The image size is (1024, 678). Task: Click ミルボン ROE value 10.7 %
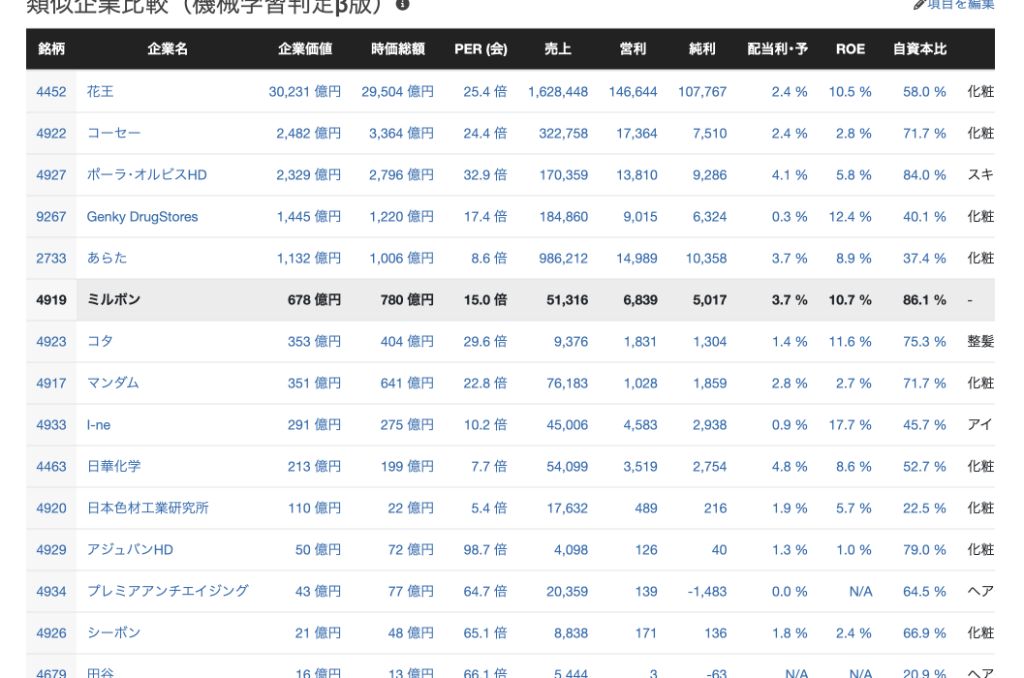pyautogui.click(x=850, y=300)
